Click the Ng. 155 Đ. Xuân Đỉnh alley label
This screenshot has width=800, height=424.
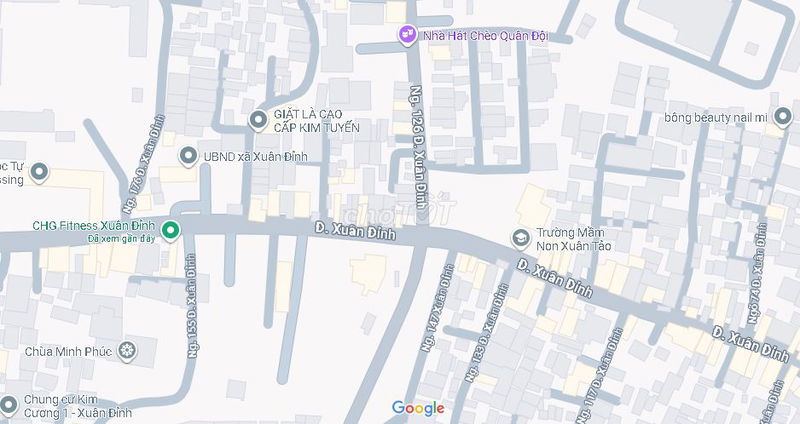click(x=192, y=306)
